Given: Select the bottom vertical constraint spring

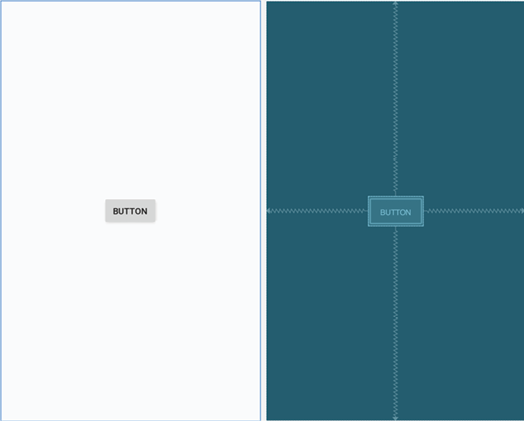Looking at the screenshot, I should 395,323.
